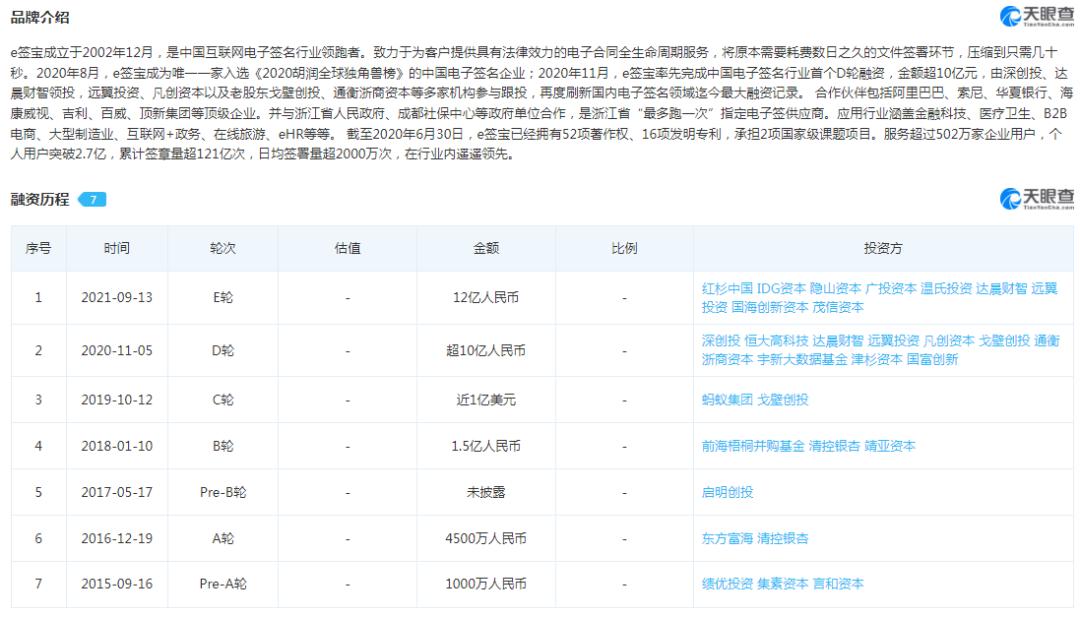Select the 未披露 amount cell
This screenshot has width=1080, height=617.
(486, 492)
